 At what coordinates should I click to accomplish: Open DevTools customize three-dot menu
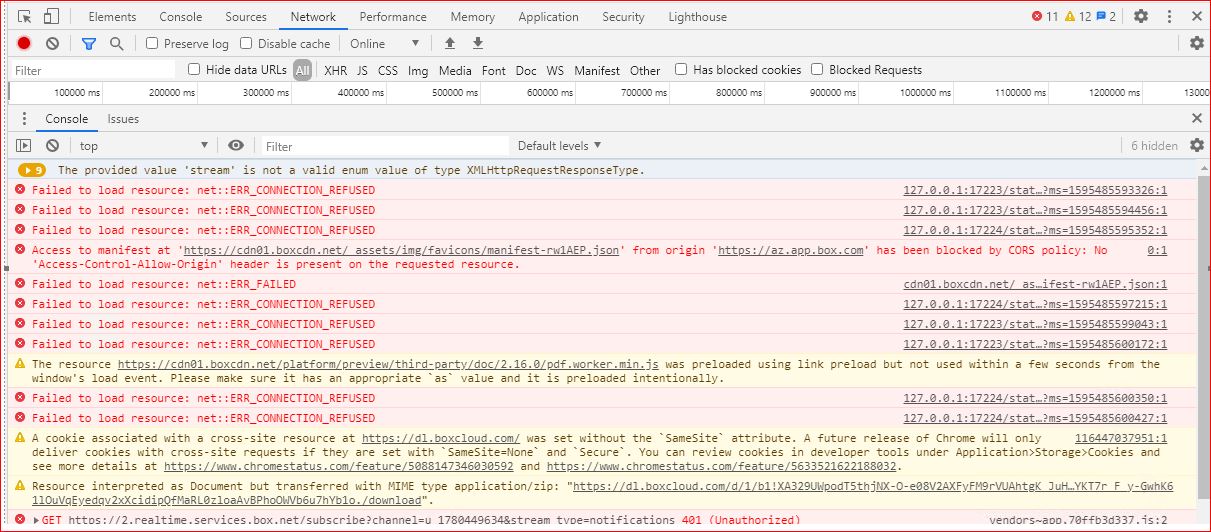(1170, 16)
